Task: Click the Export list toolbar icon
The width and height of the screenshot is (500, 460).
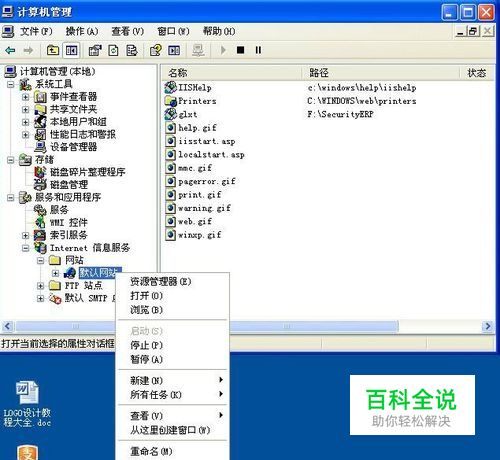Action: tap(132, 50)
